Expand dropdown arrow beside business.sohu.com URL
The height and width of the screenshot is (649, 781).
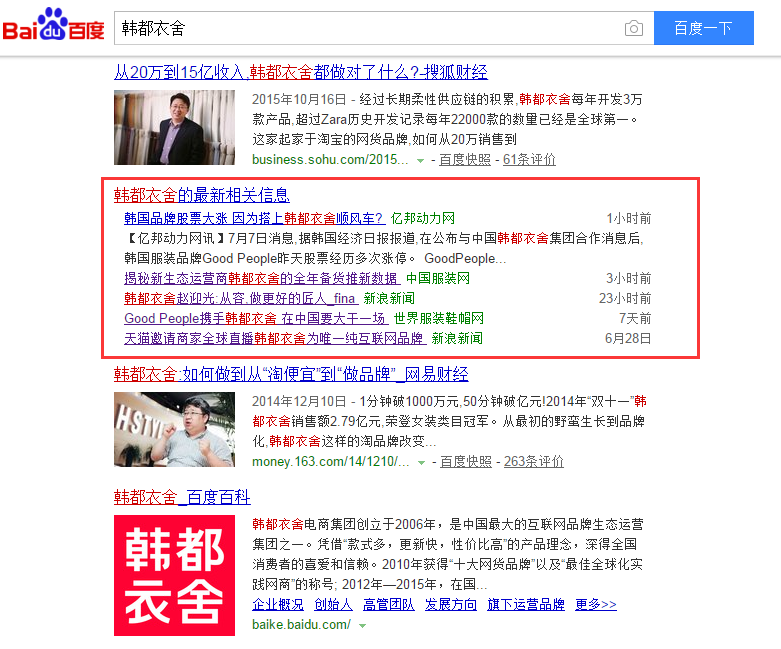pos(420,160)
